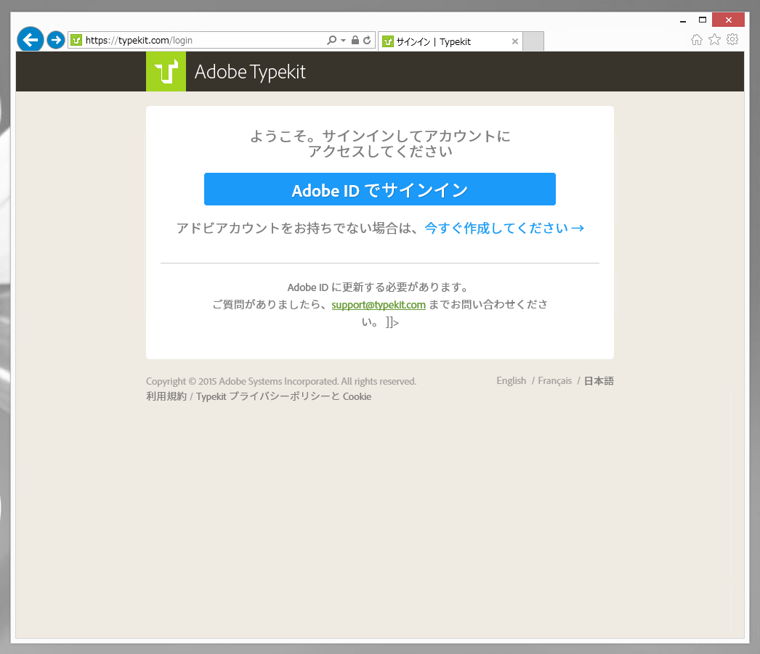Click the Adobe Typekit header title
The height and width of the screenshot is (654, 760).
point(250,72)
